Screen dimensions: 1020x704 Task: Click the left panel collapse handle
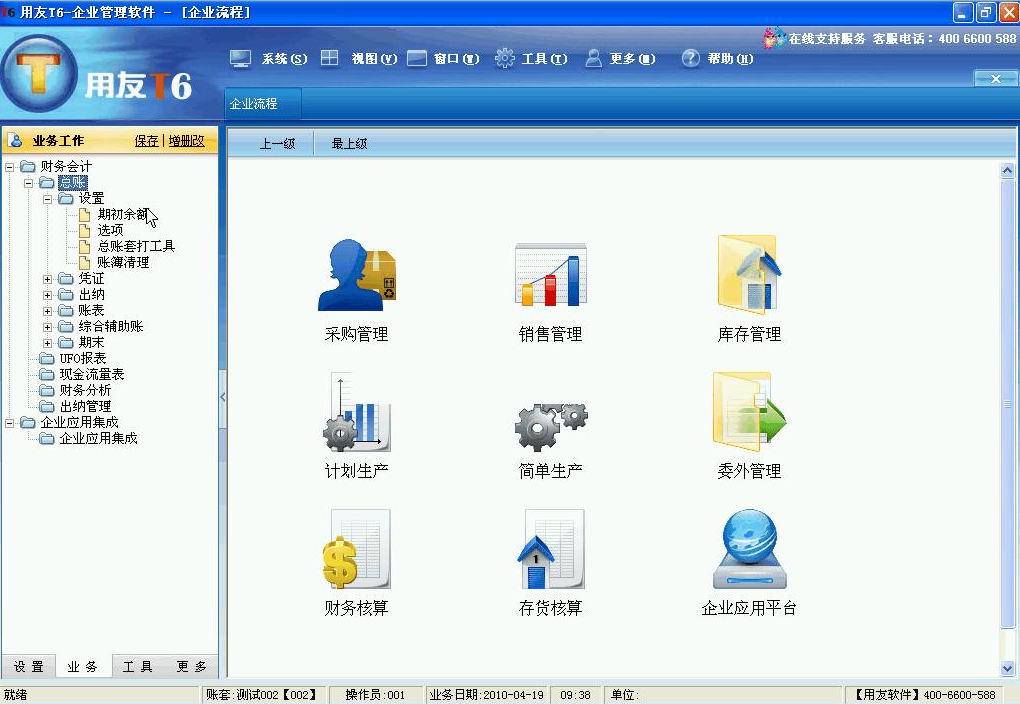tap(222, 397)
